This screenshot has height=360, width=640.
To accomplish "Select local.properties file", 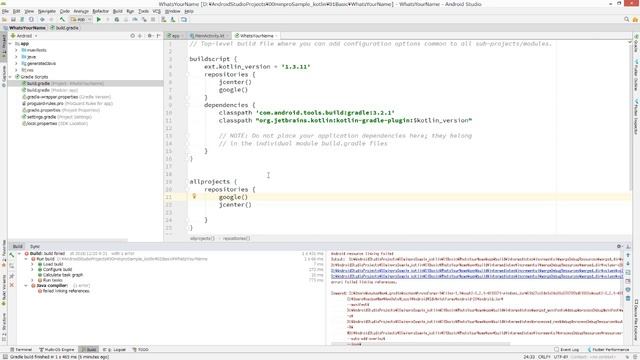I will (55, 123).
